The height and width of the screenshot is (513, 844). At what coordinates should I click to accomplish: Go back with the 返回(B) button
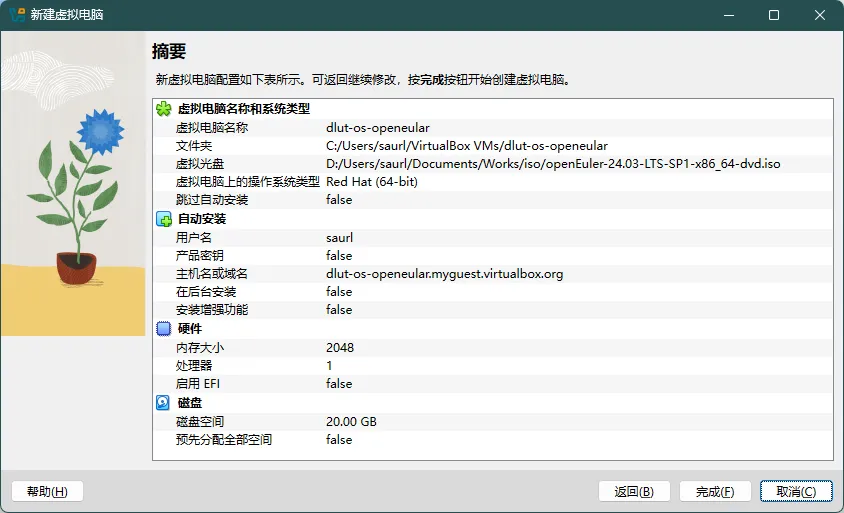(x=634, y=491)
